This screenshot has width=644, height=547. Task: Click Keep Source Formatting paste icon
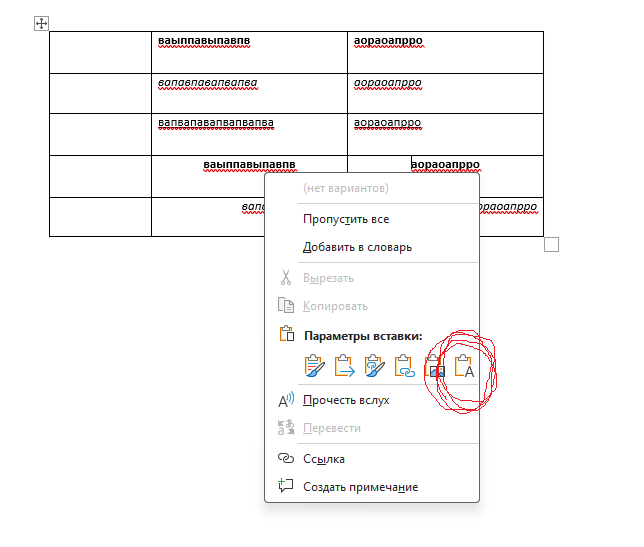(314, 368)
